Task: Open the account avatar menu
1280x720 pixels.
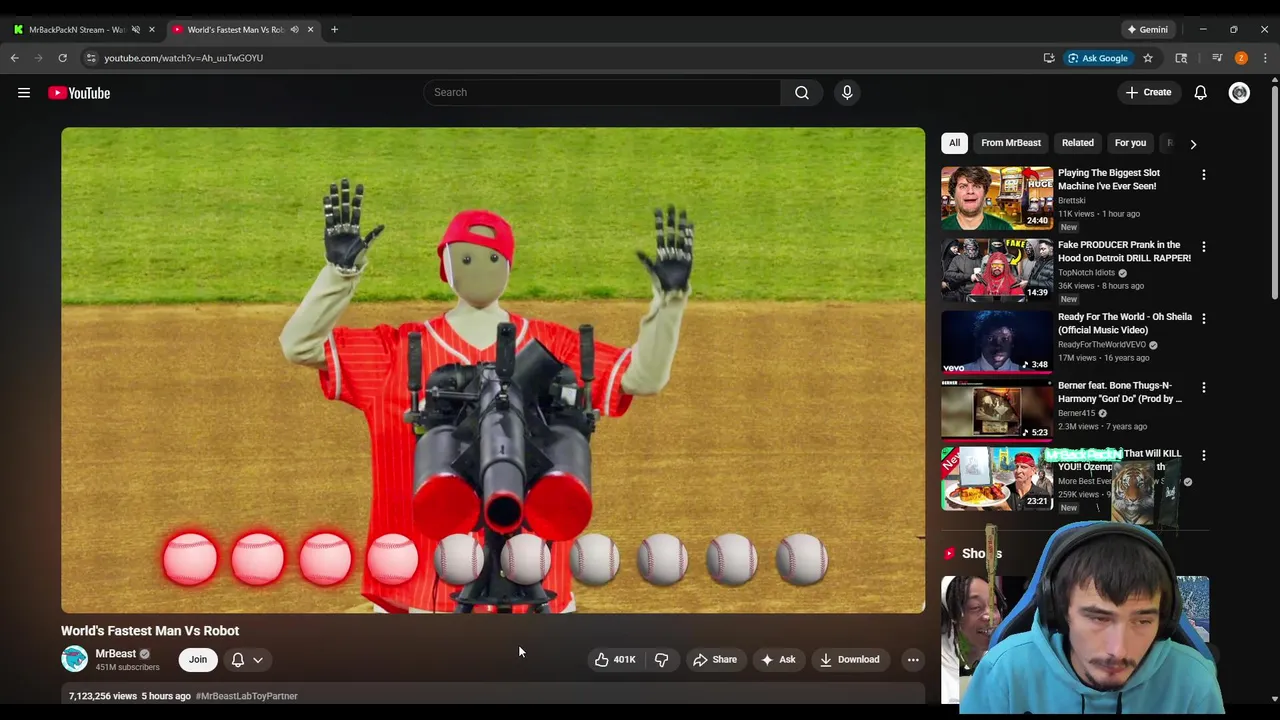Action: pos(1239,93)
